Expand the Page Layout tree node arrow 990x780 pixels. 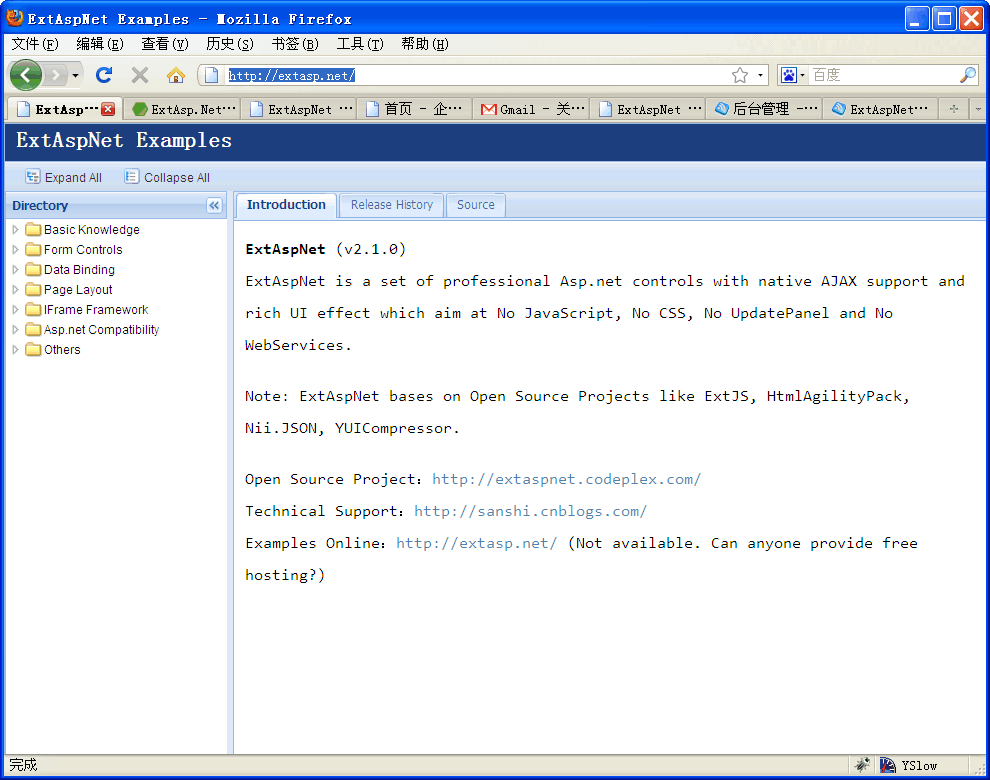coord(16,289)
